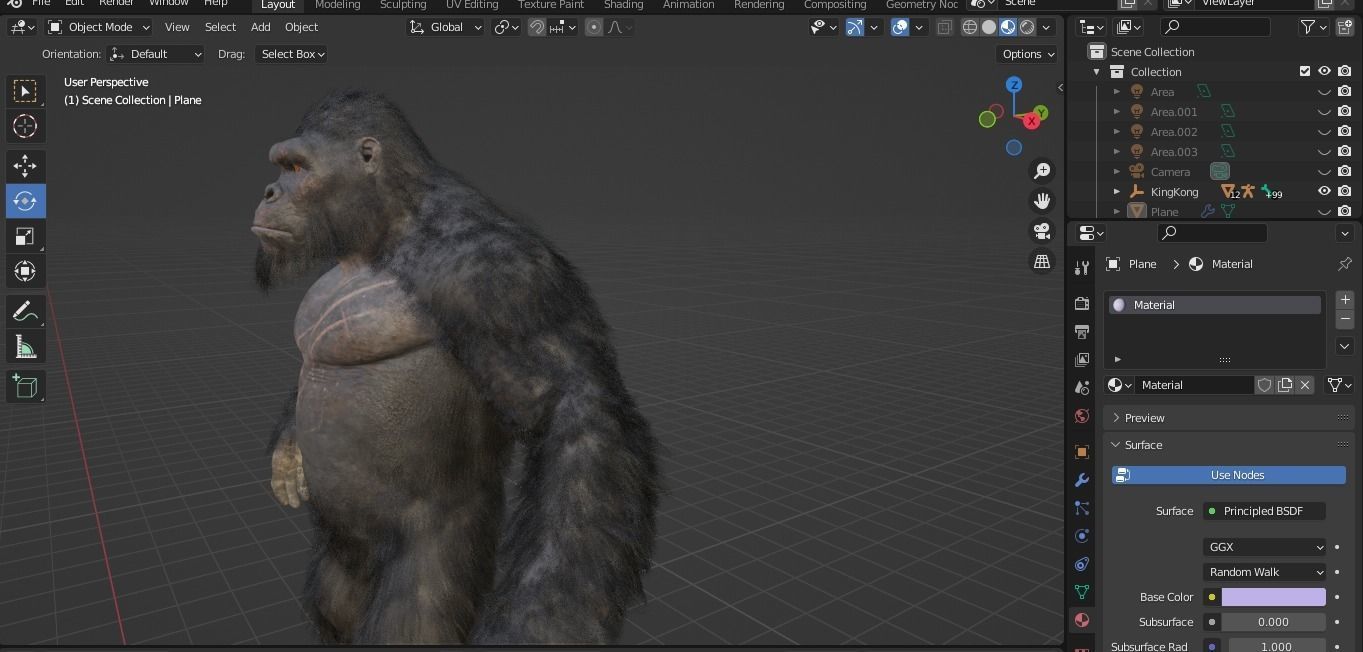Open the Drag Select Box dropdown

[291, 54]
